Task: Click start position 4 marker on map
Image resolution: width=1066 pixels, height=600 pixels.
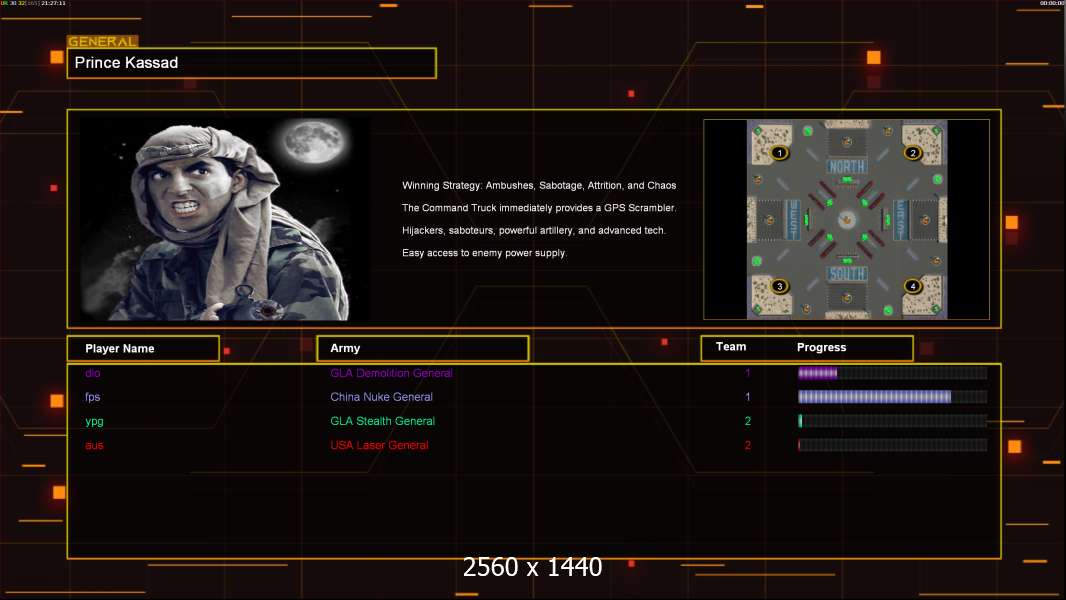Action: coord(912,286)
